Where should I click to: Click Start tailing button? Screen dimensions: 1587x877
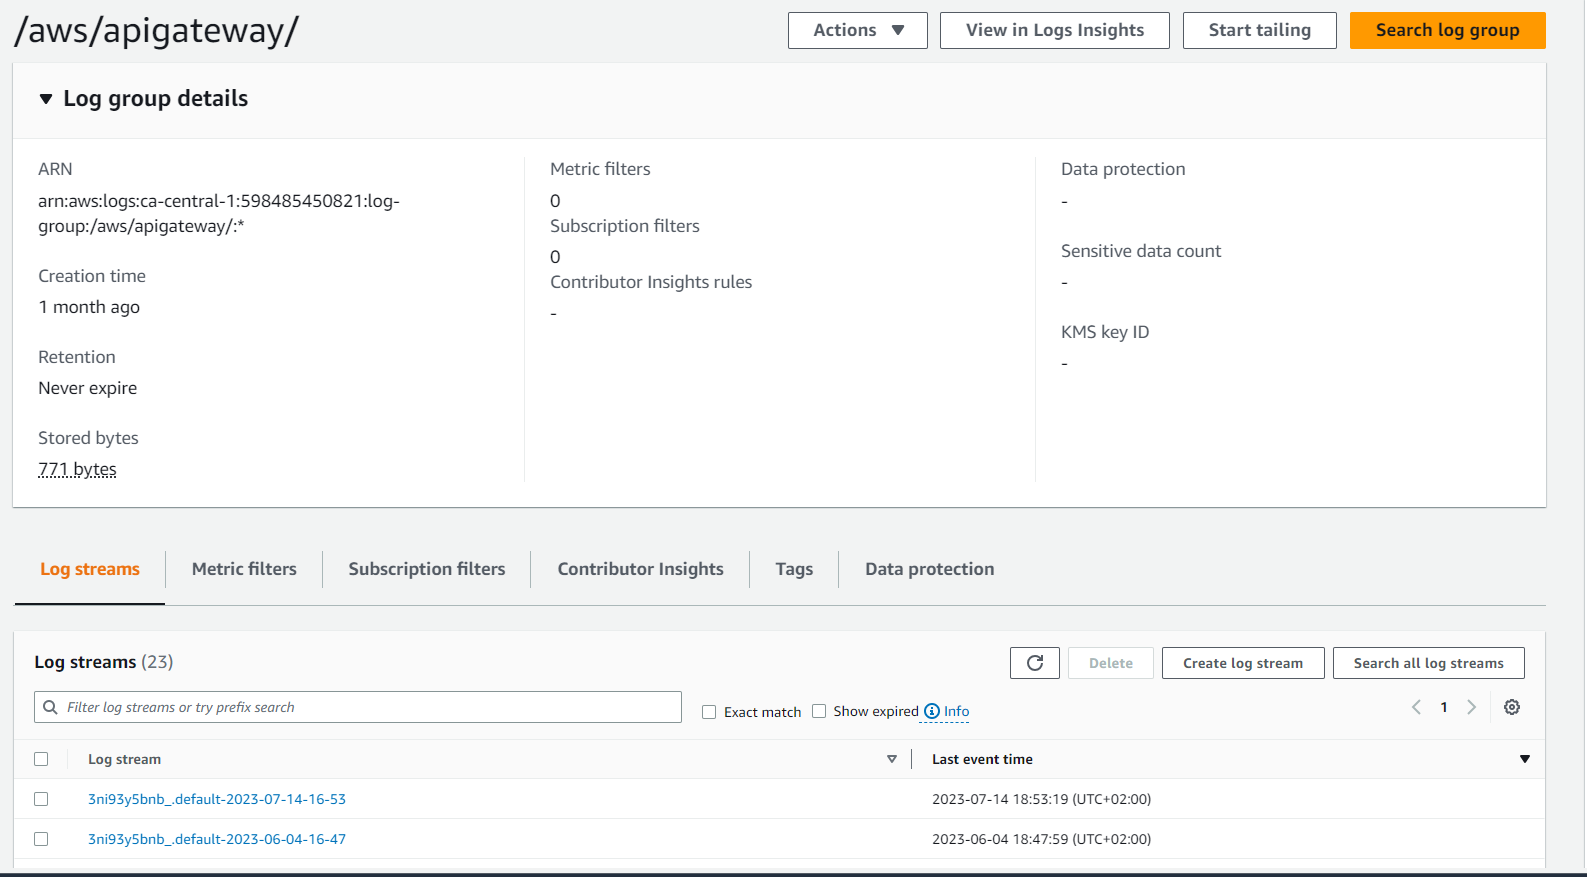point(1260,30)
